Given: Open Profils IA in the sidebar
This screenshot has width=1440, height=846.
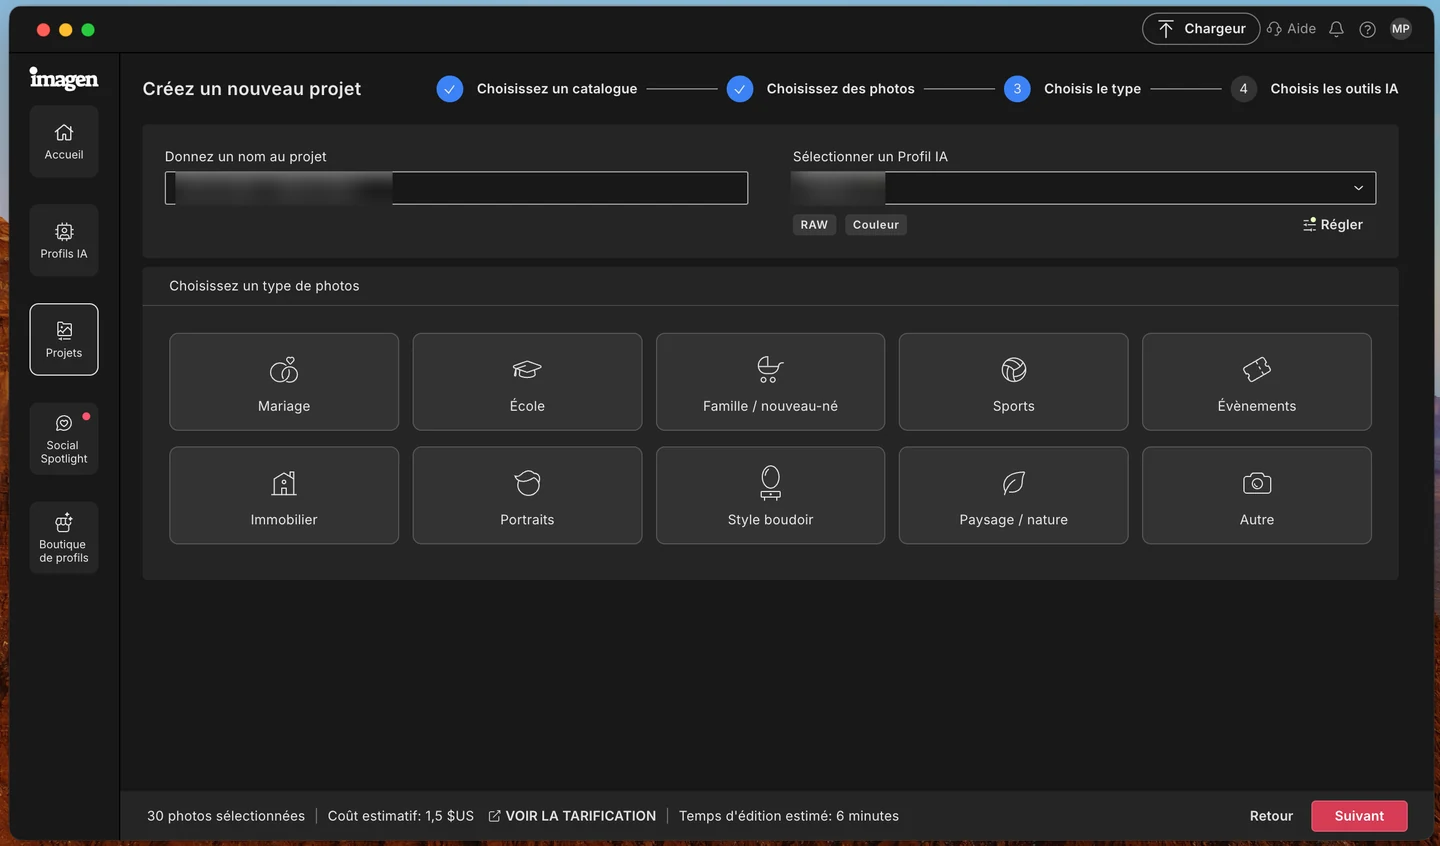Looking at the screenshot, I should (64, 241).
